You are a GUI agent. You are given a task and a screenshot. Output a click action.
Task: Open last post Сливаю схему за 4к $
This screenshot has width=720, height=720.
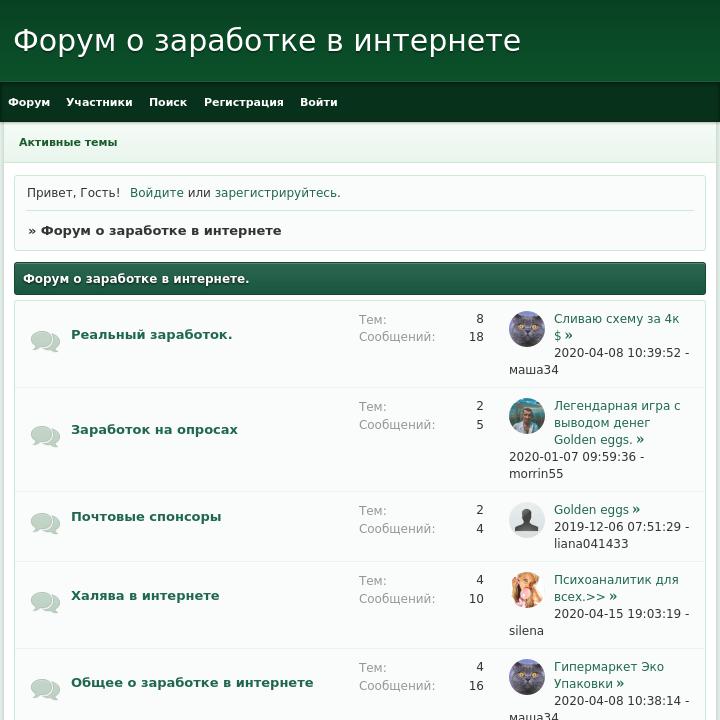click(x=616, y=327)
